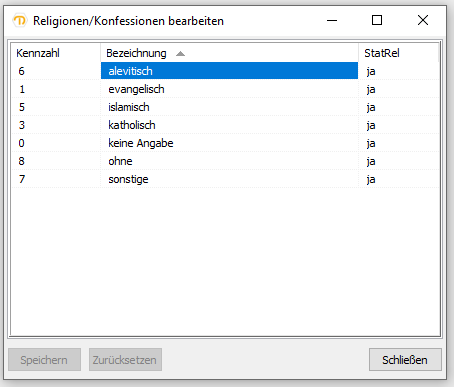Click the StatRel ja value for evangelisch
Viewport: 454px width, 387px height.
[x=371, y=89]
